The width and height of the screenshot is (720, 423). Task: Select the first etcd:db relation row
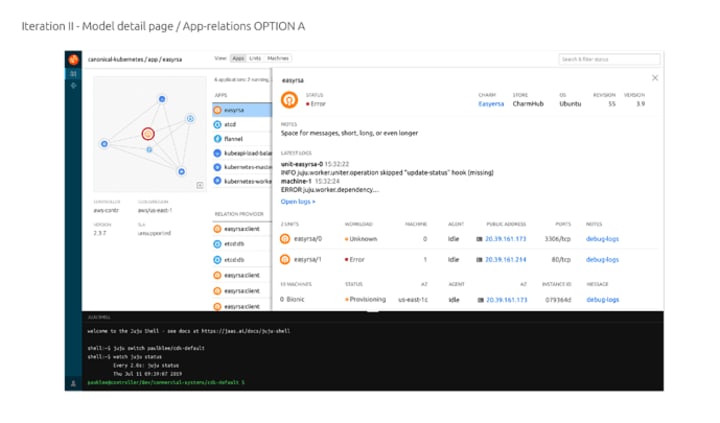(242, 244)
